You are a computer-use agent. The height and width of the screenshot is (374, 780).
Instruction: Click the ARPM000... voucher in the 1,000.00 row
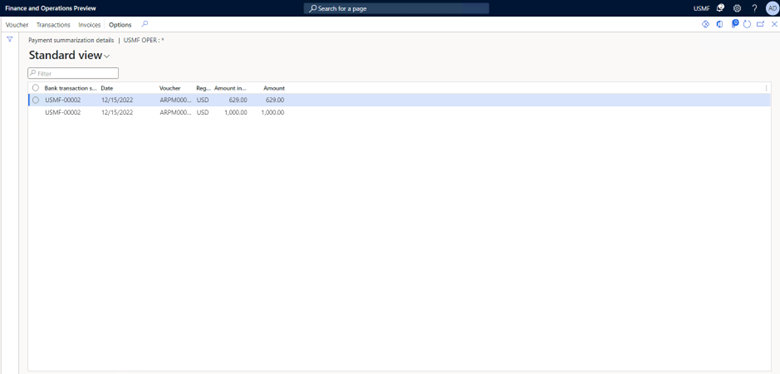click(x=176, y=112)
